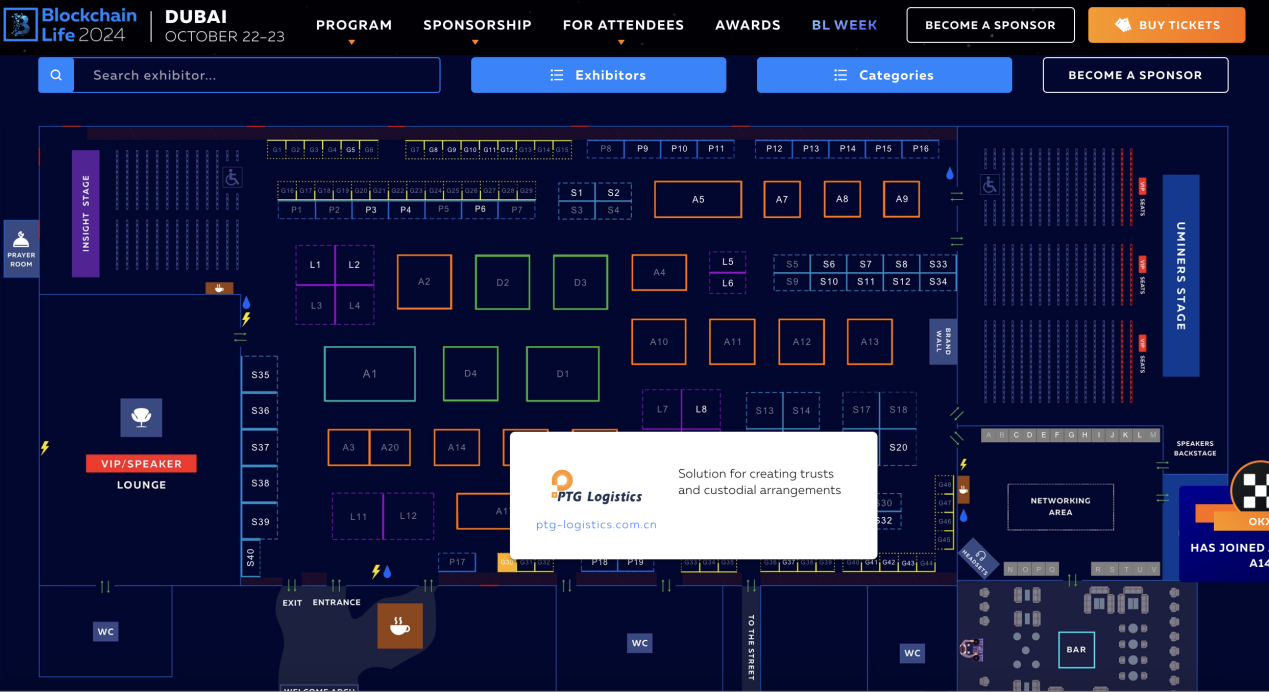Click the Search exhibitor field
Screen dimensions: 1269x692
[x=257, y=75]
